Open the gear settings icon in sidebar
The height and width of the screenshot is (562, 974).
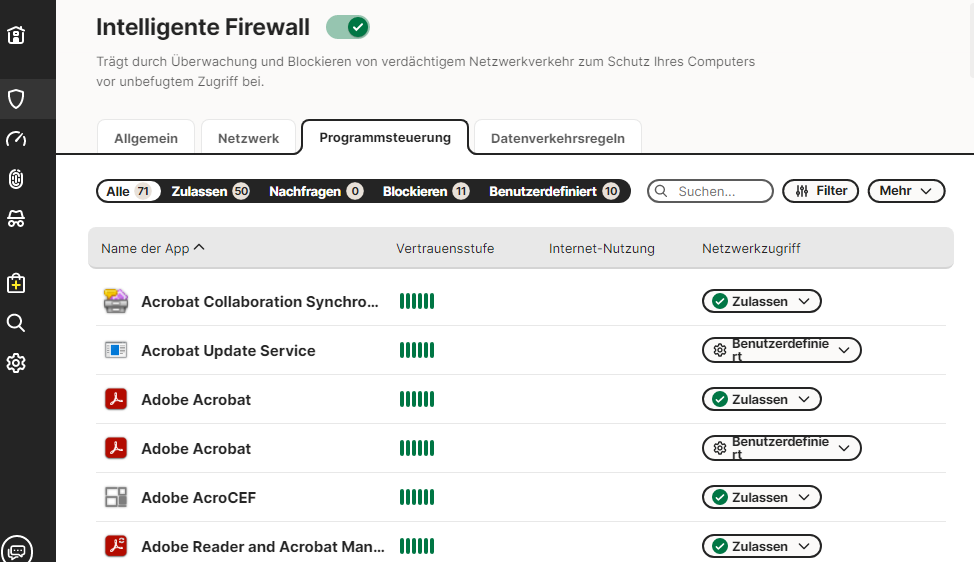pos(16,363)
